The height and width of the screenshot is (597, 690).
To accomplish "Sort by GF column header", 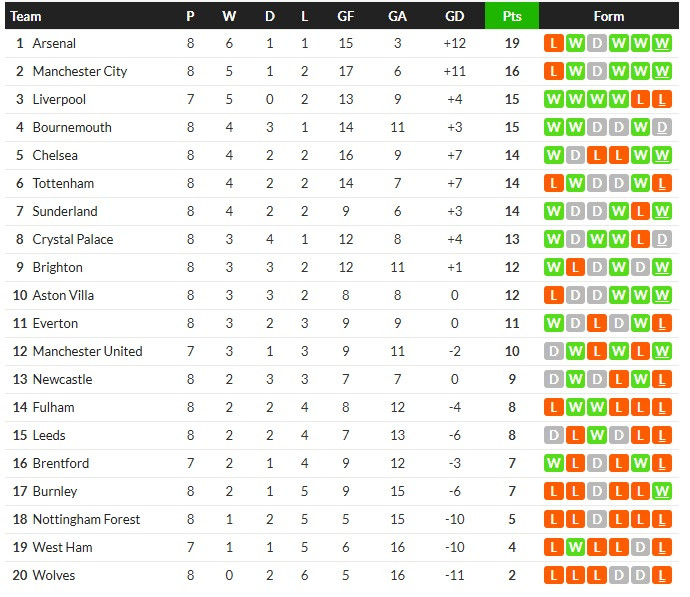I will [x=344, y=16].
